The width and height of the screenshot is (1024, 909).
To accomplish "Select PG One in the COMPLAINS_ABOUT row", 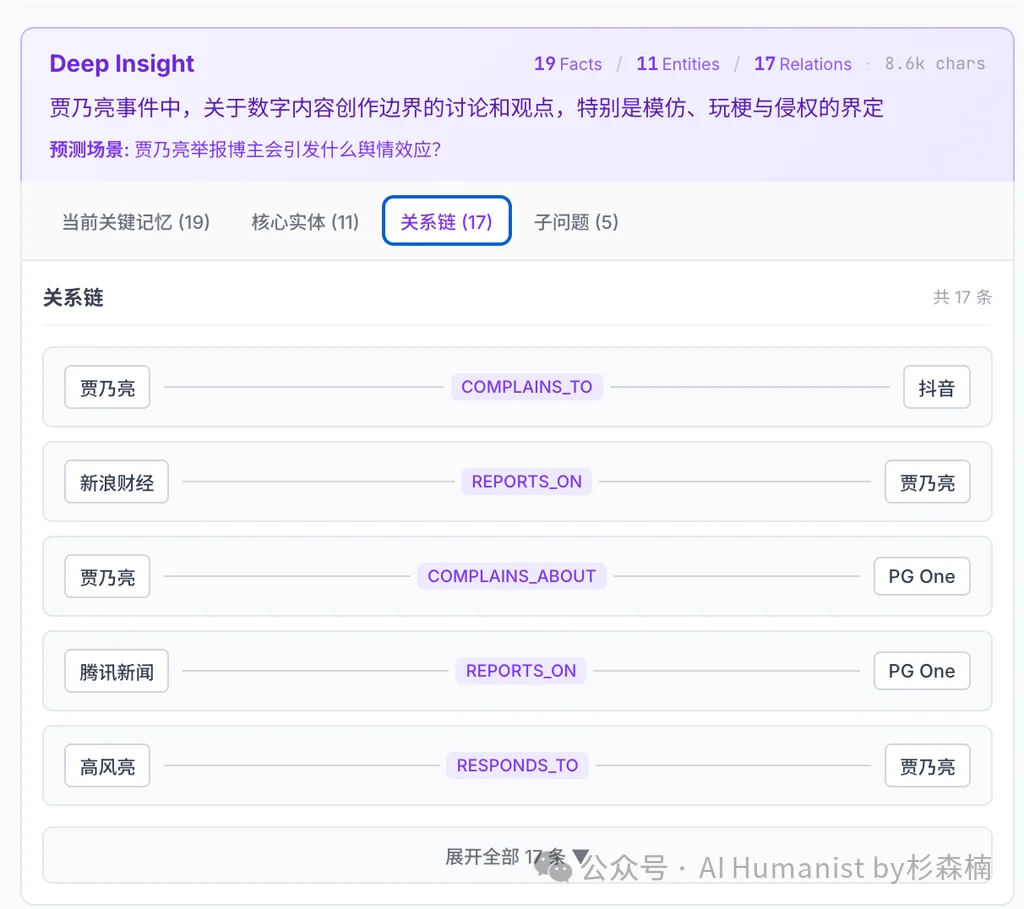I will [x=921, y=576].
